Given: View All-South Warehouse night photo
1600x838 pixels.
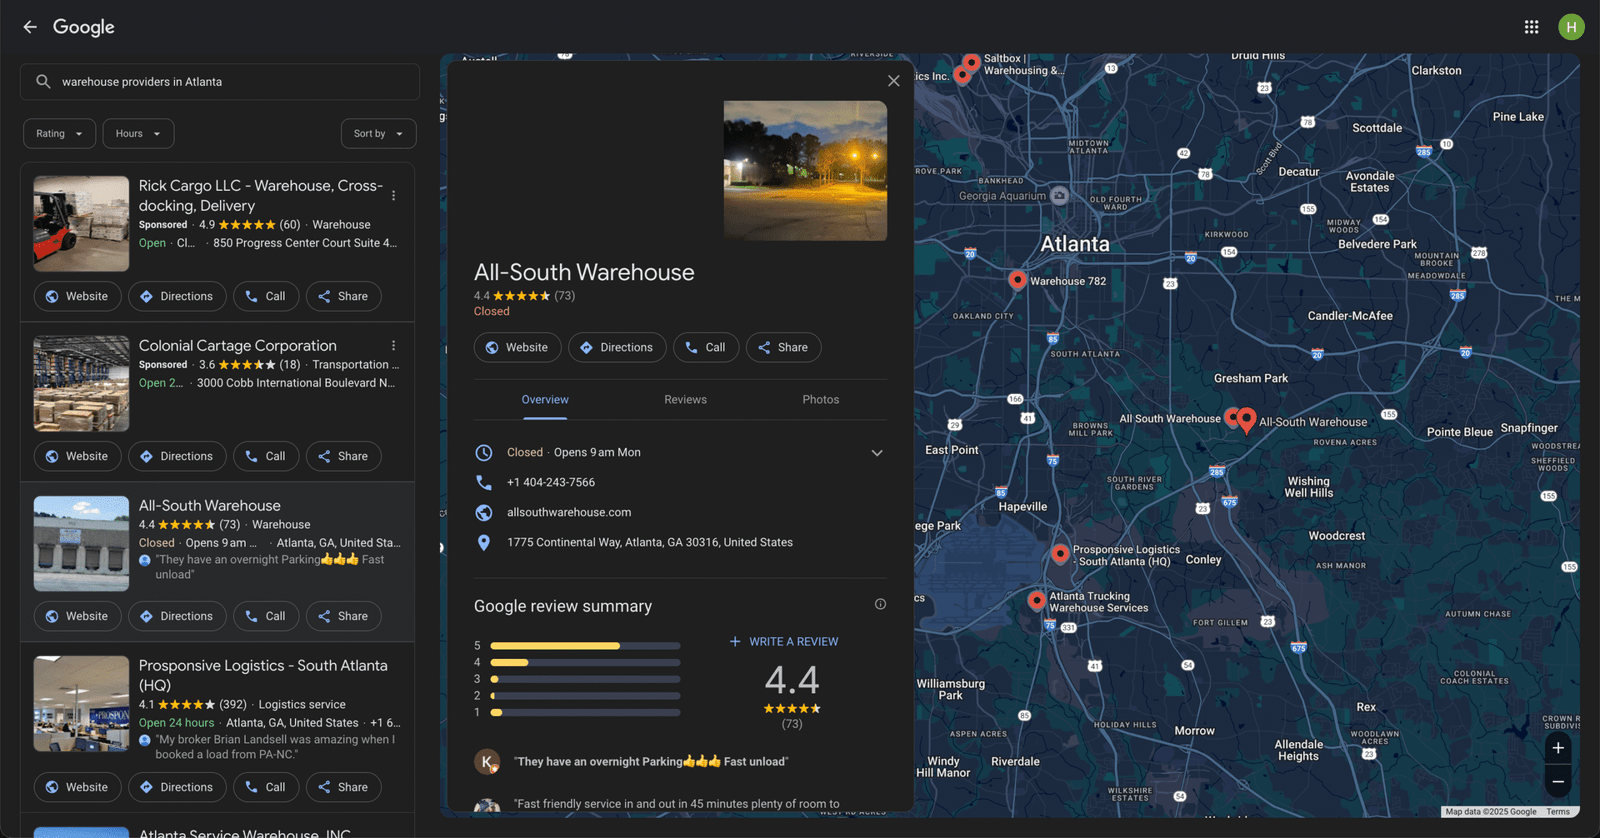Looking at the screenshot, I should (805, 171).
